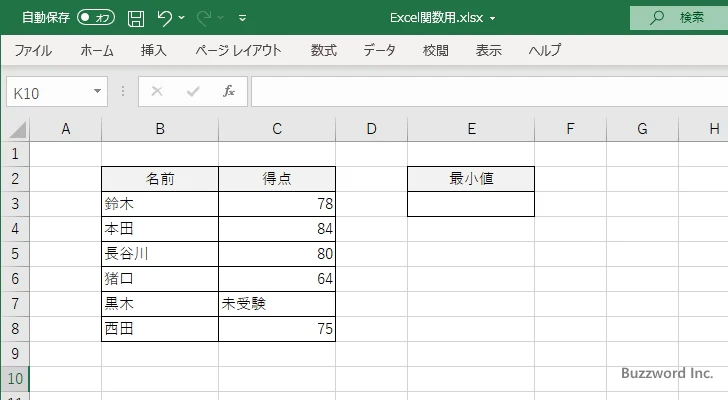Viewport: 728px width, 400px height.
Task: Select the score cell showing 75
Action: click(277, 329)
